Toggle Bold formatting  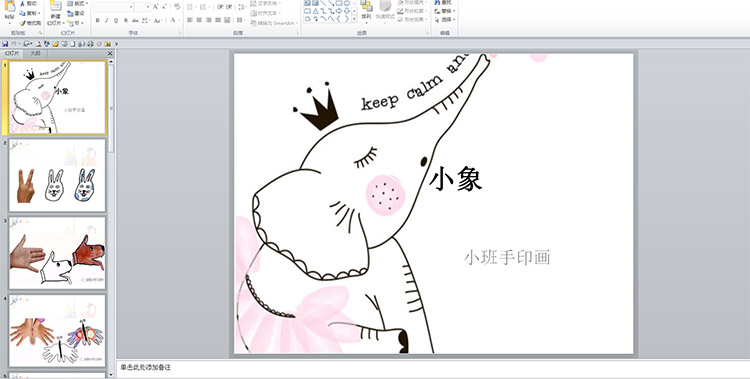pos(98,21)
